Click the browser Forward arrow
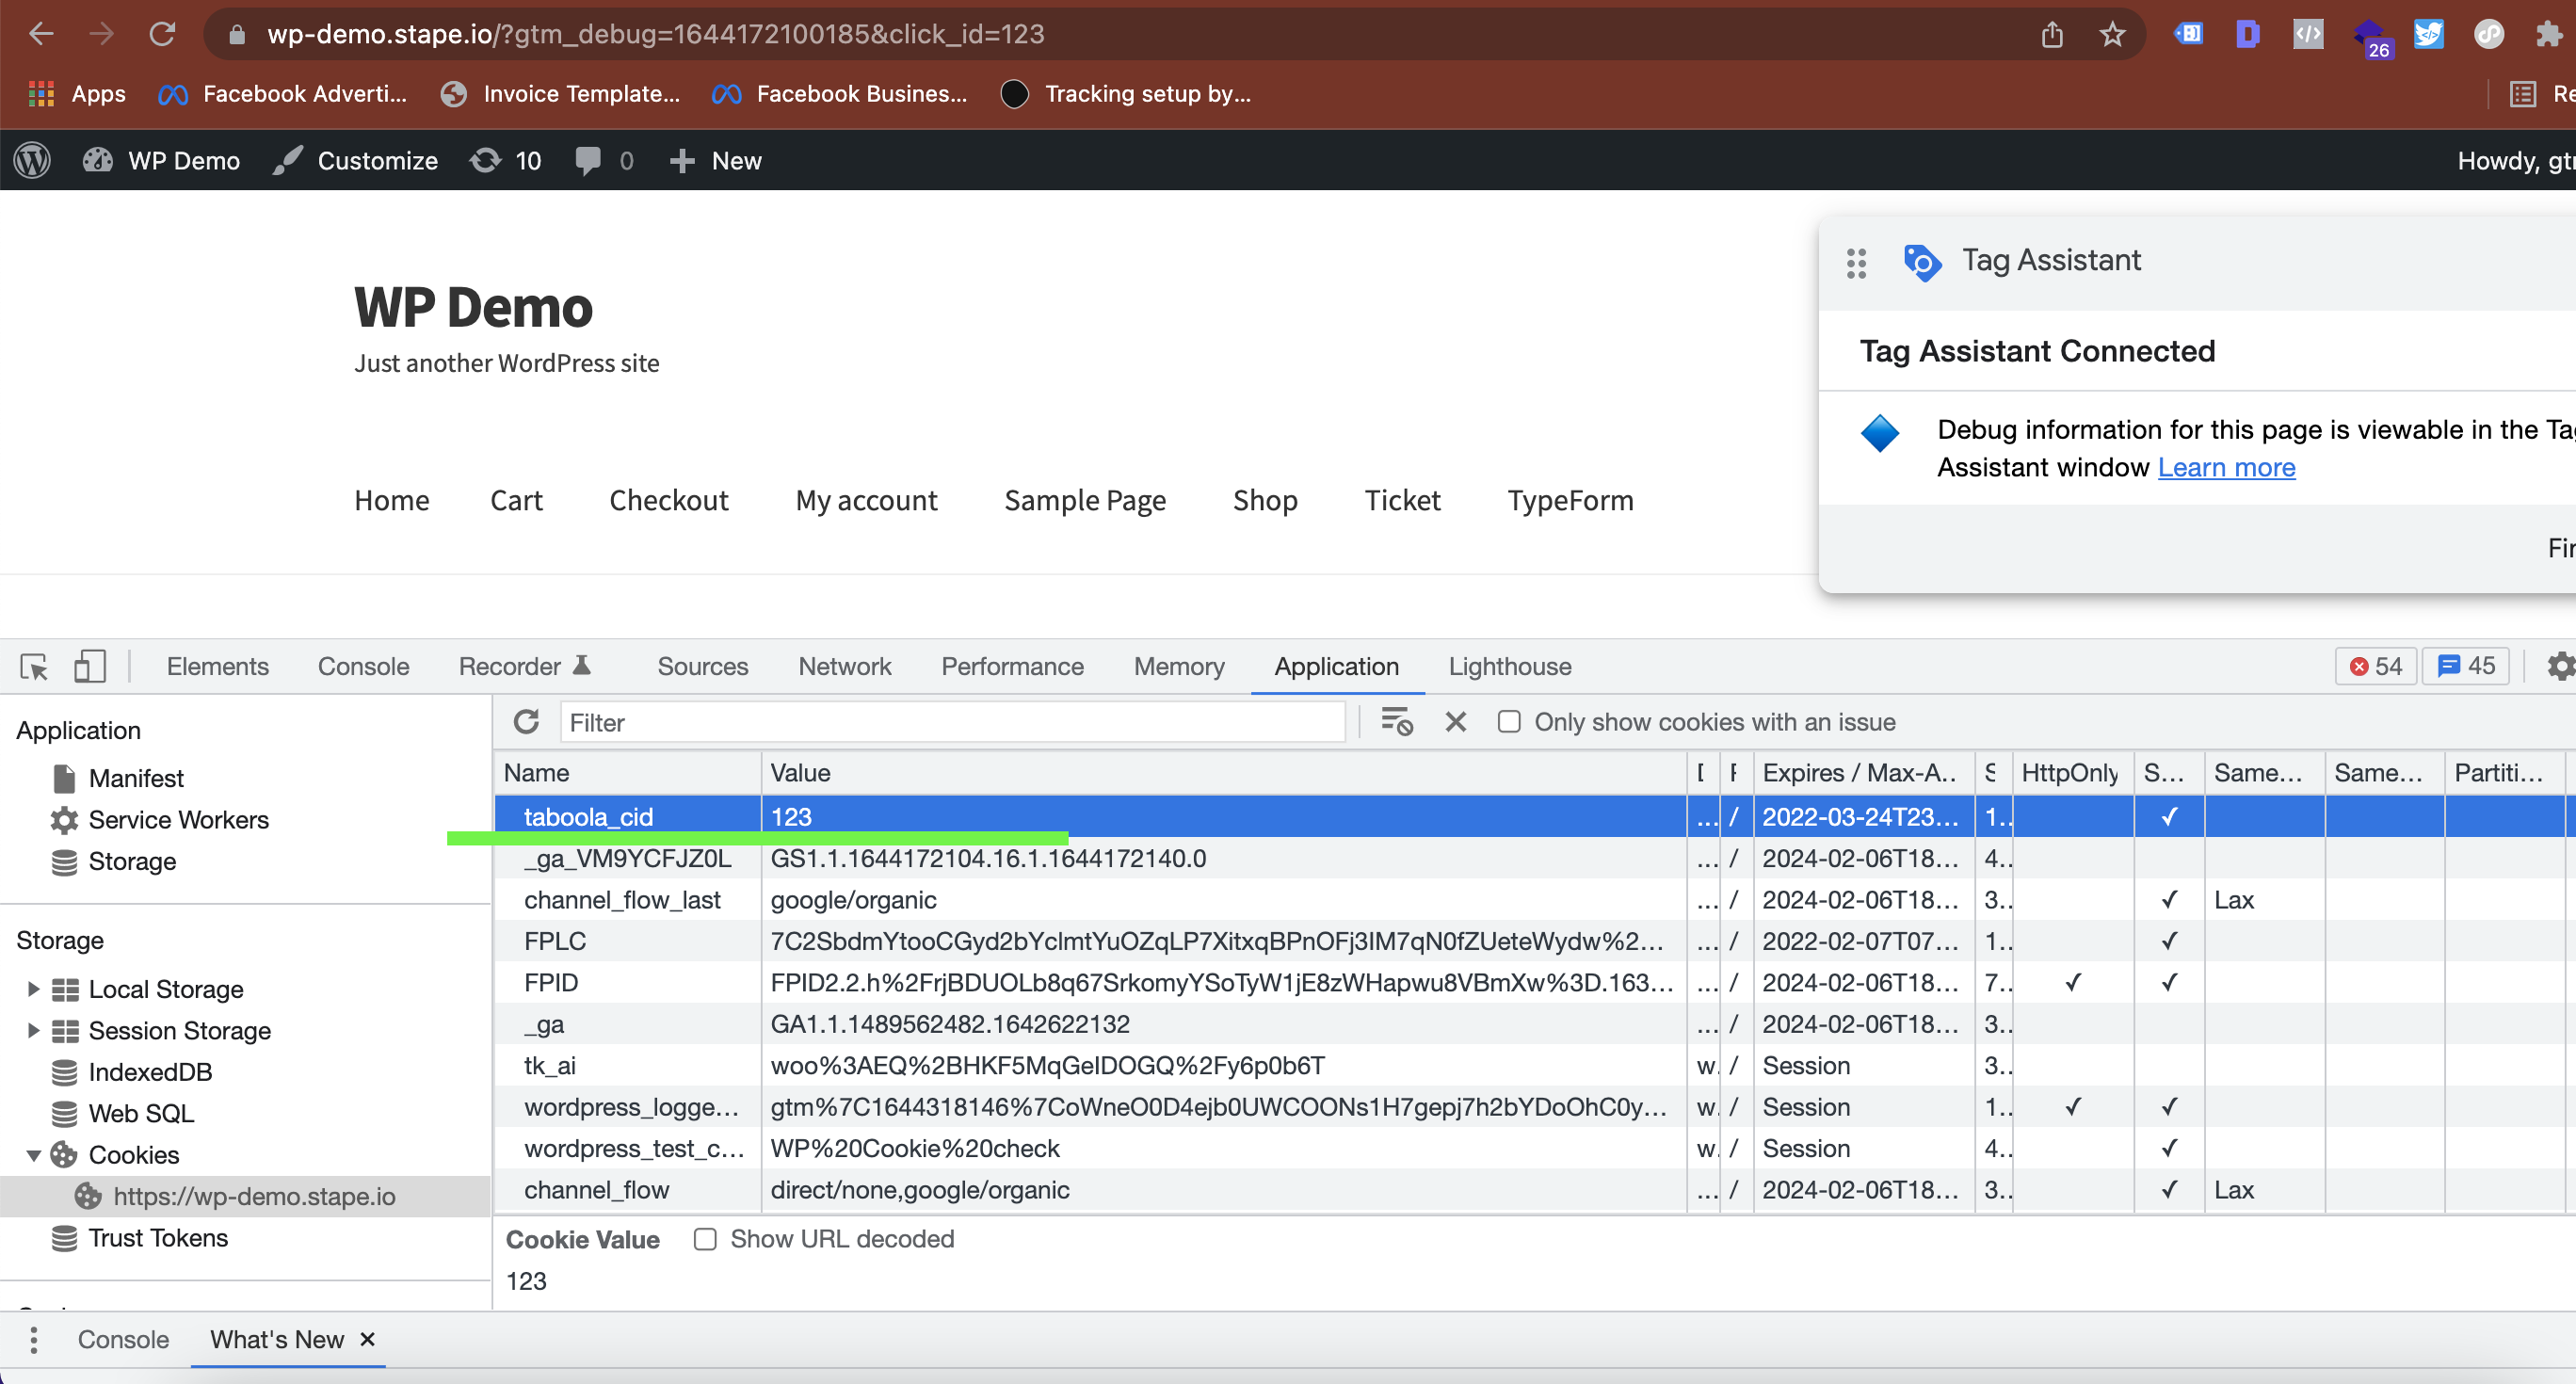Viewport: 2576px width, 1384px height. click(101, 34)
